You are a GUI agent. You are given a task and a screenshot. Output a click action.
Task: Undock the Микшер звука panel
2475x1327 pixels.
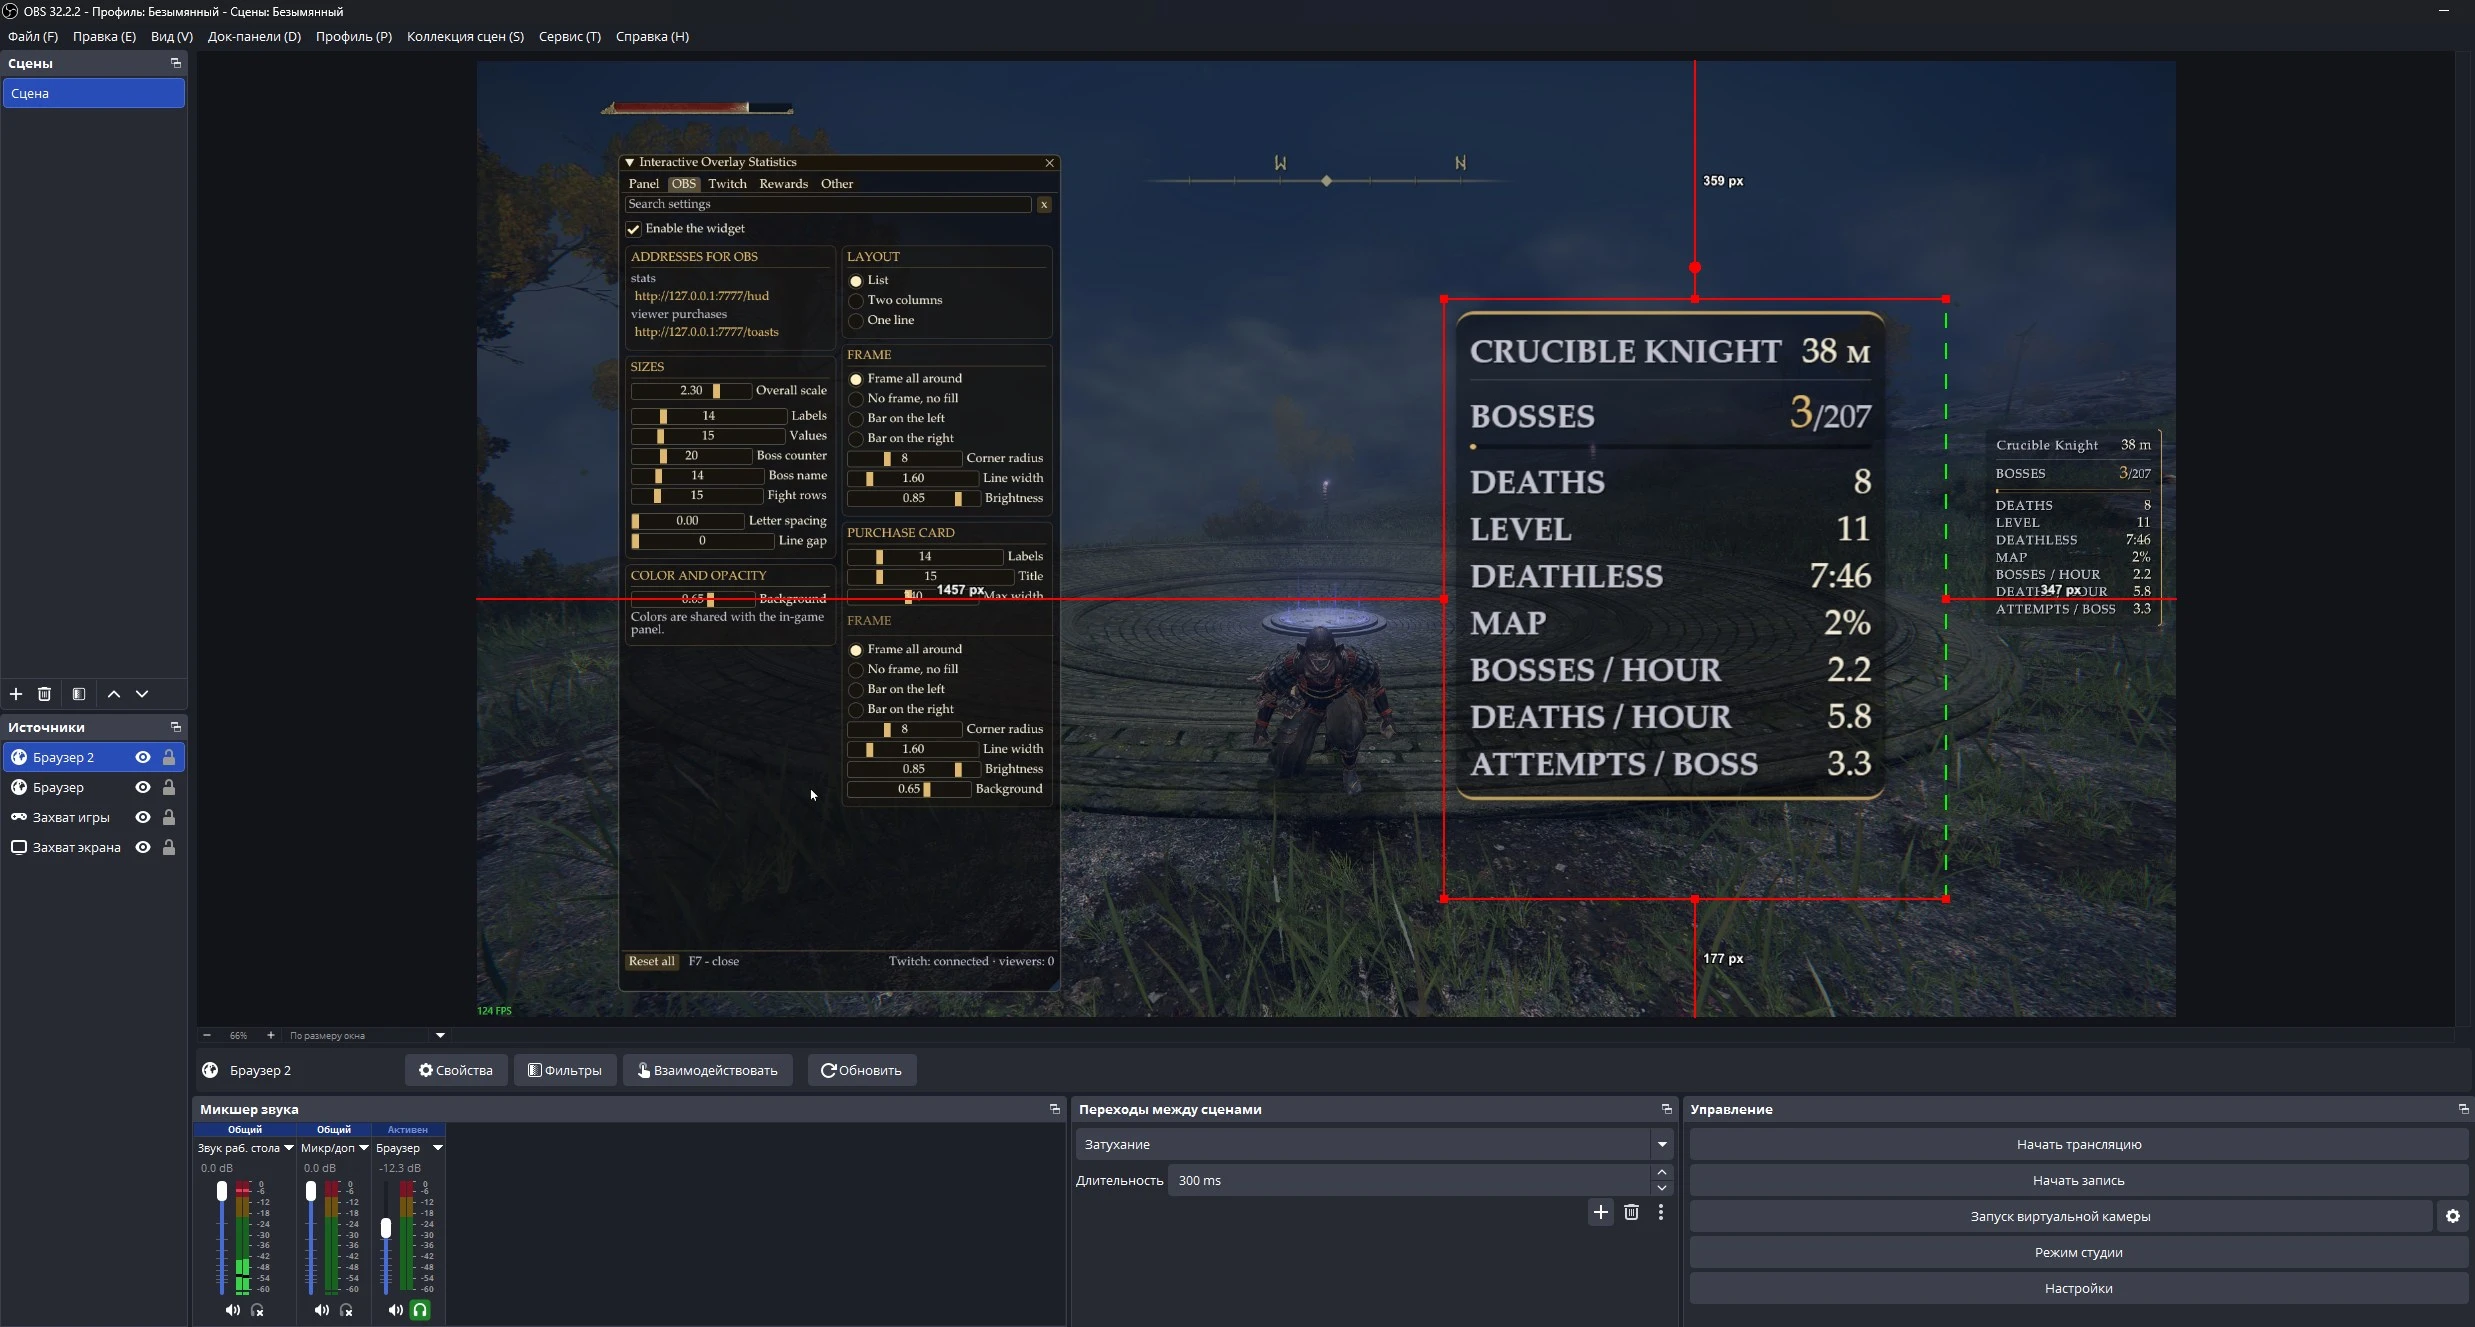point(1054,1109)
